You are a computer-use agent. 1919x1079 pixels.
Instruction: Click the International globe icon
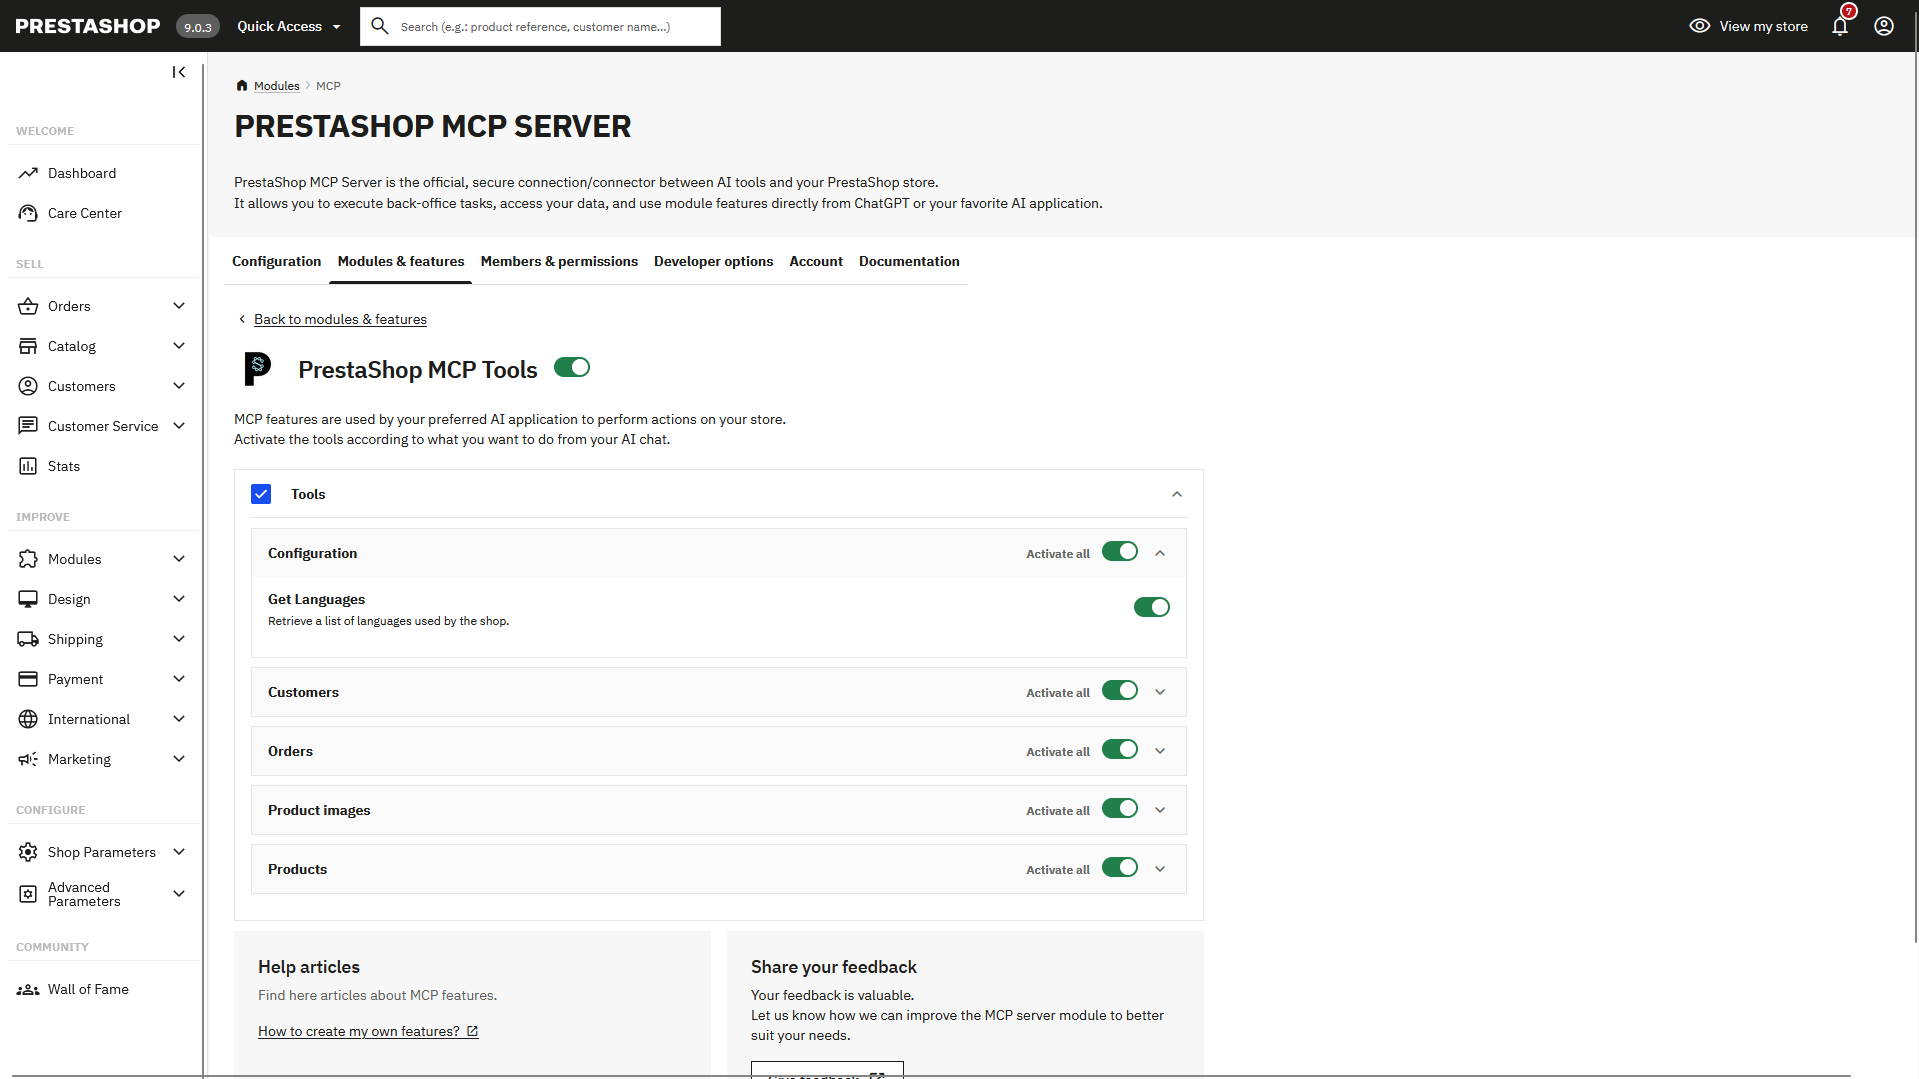coord(28,719)
